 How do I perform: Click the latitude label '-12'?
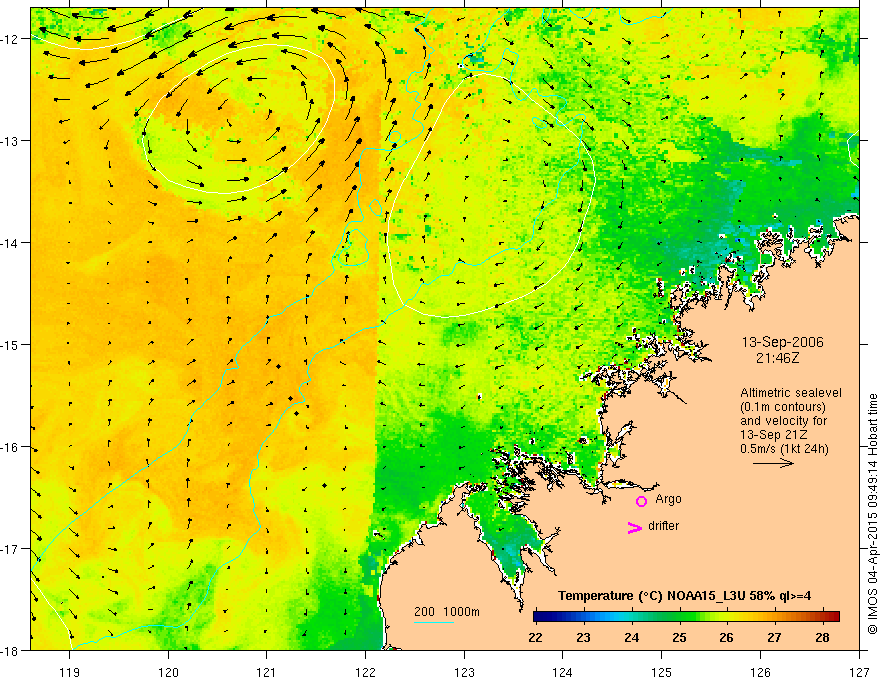(x=11, y=39)
